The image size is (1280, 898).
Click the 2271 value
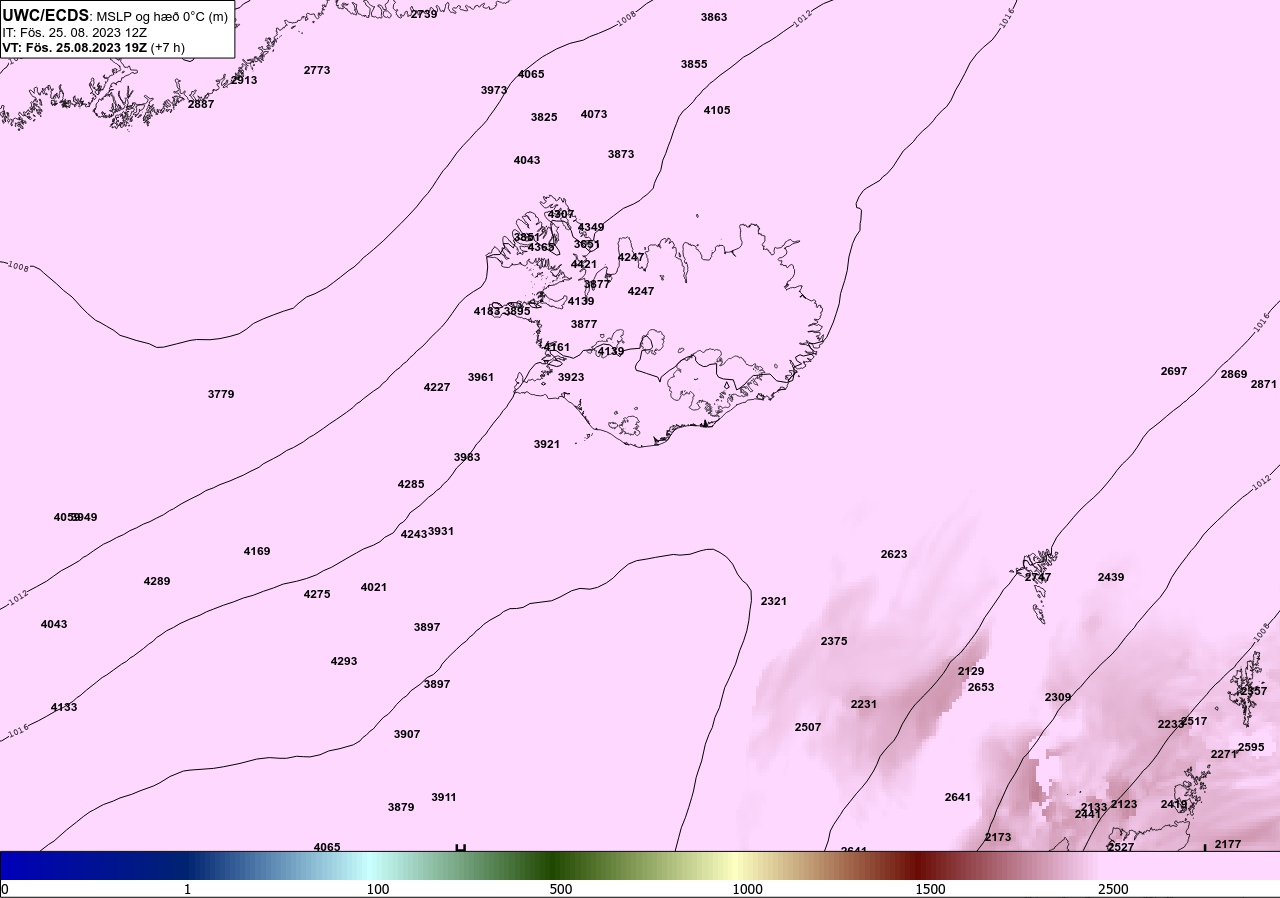coord(1224,754)
